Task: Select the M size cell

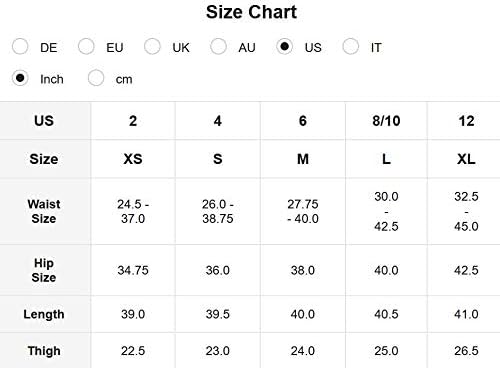Action: (303, 159)
